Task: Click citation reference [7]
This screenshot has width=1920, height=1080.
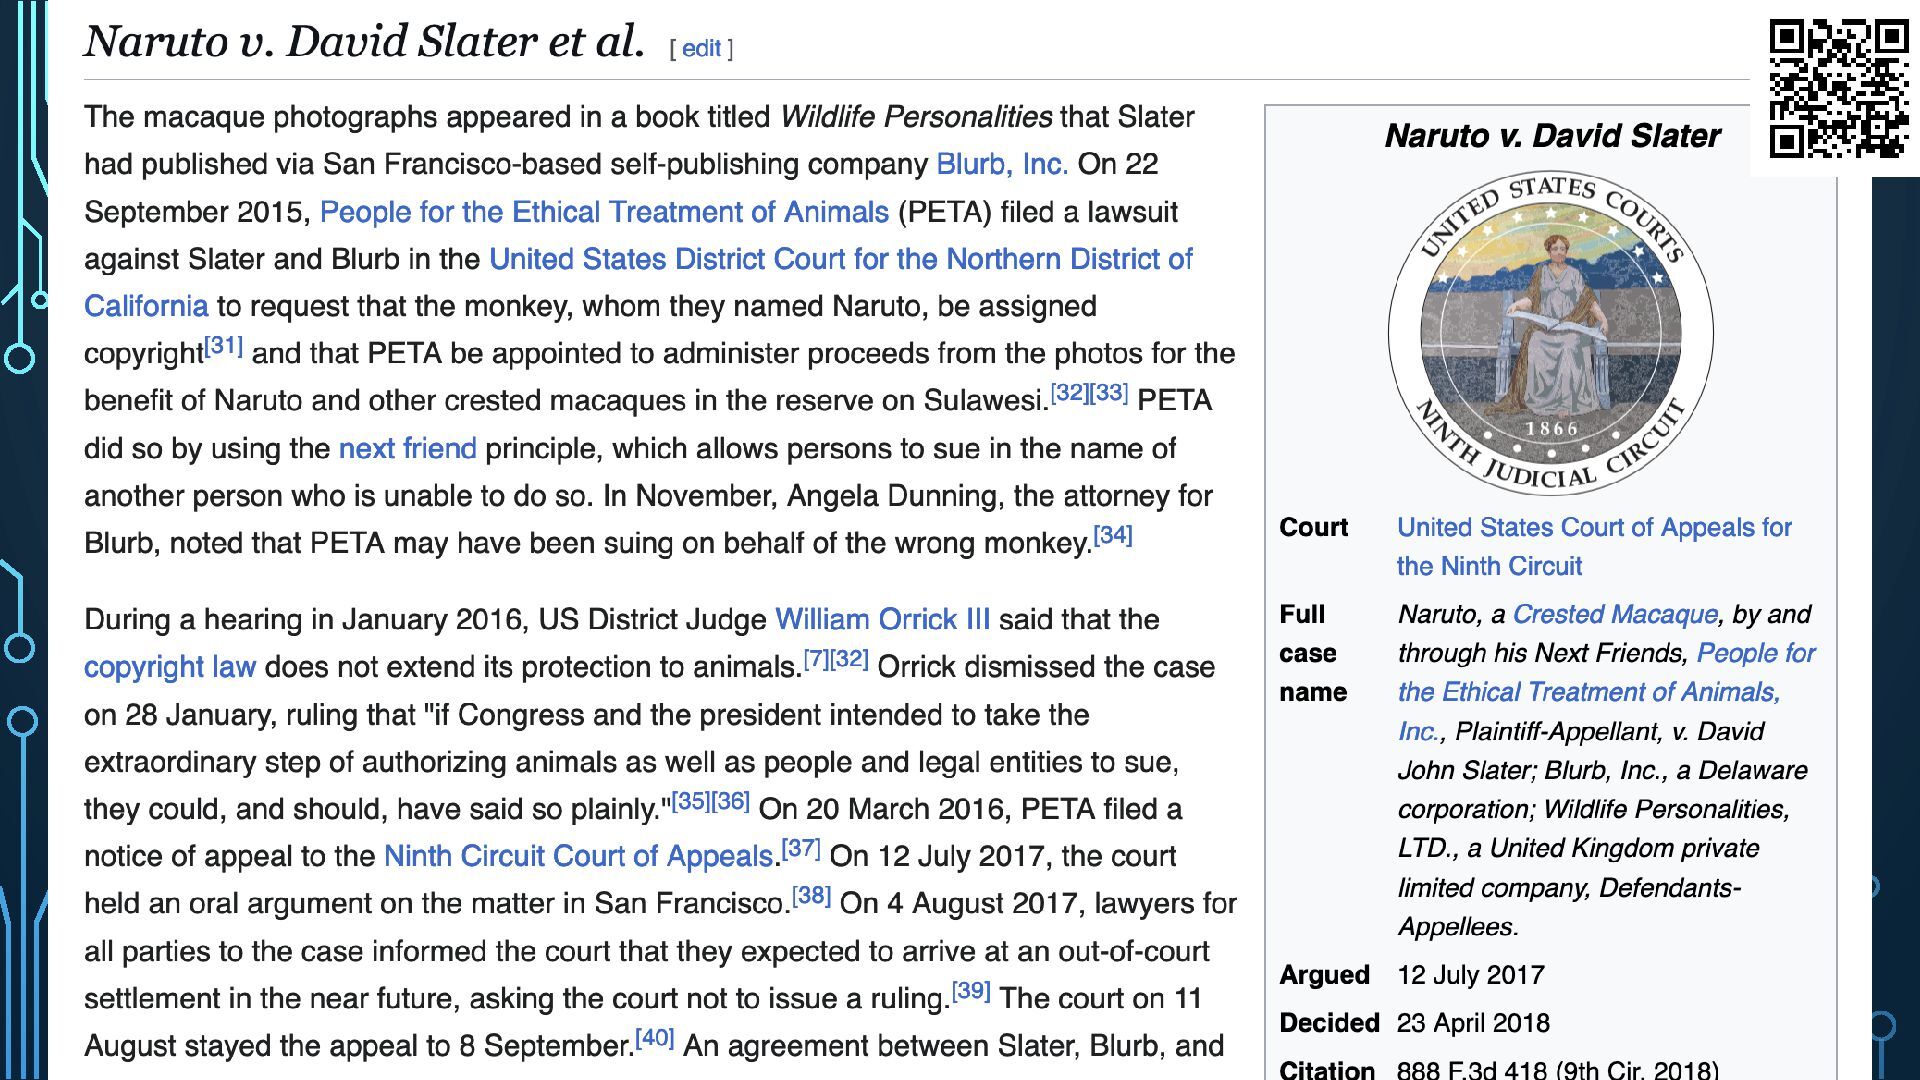Action: 816,660
